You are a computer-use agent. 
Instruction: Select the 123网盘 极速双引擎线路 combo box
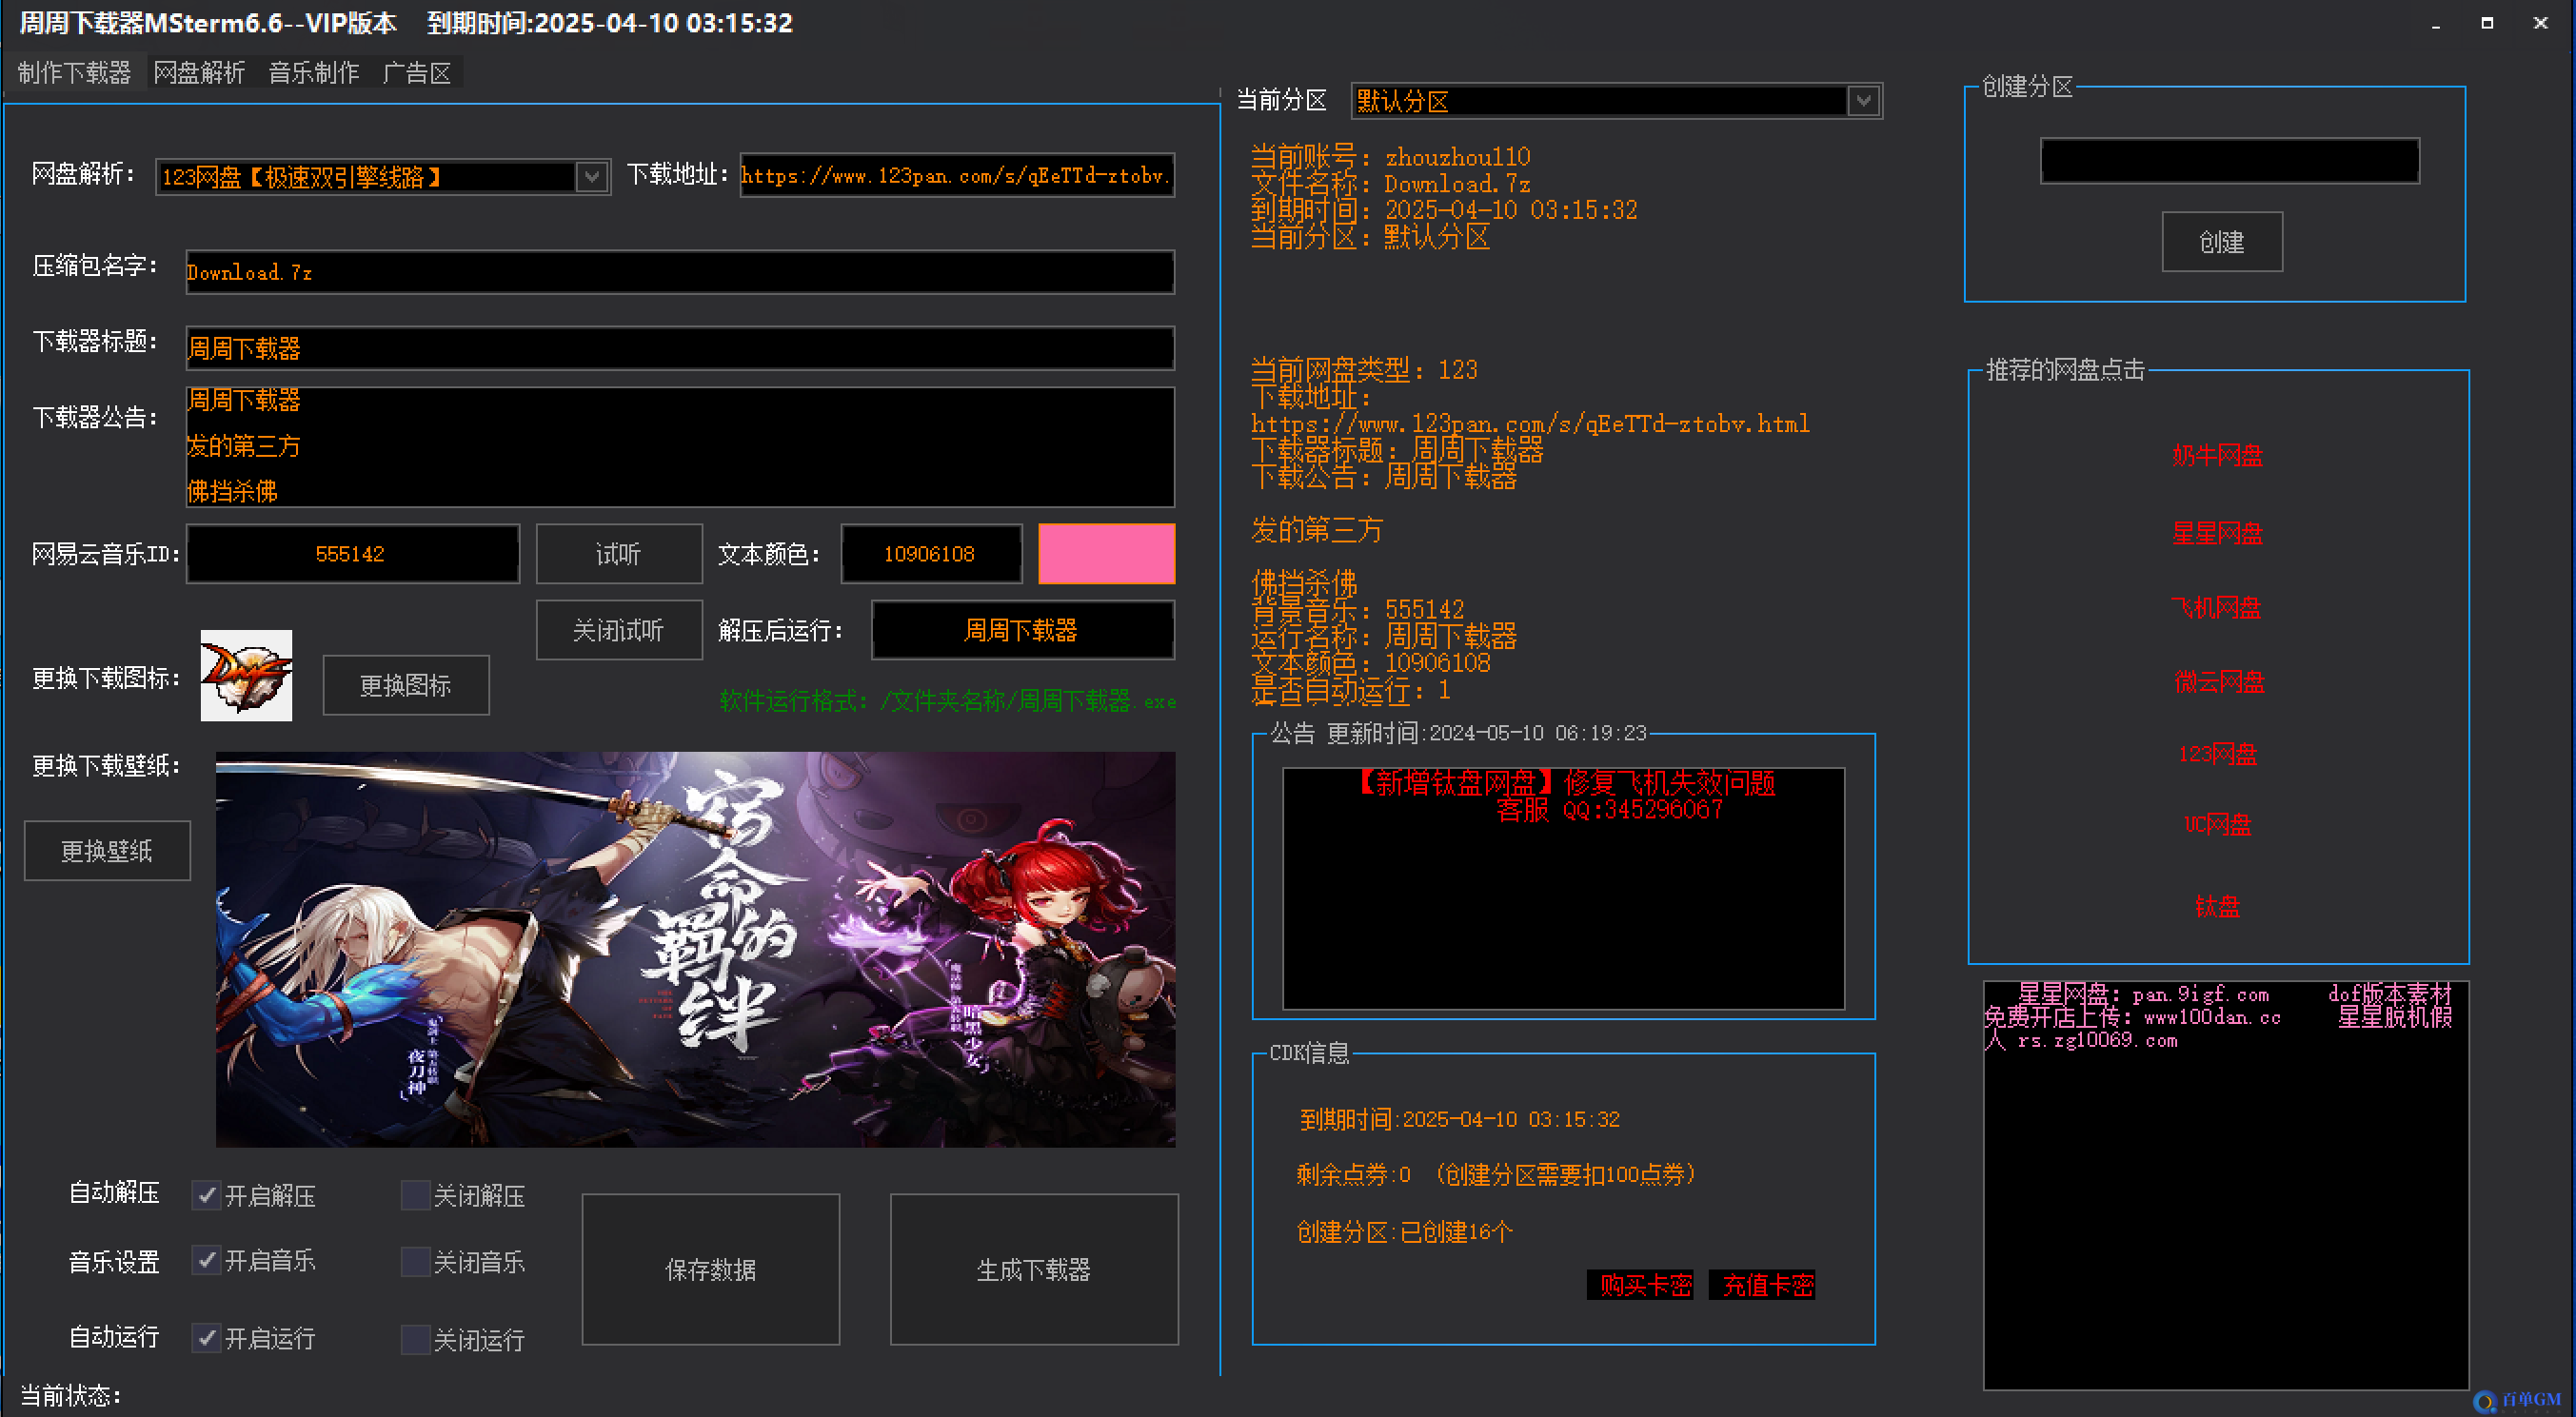(x=383, y=177)
